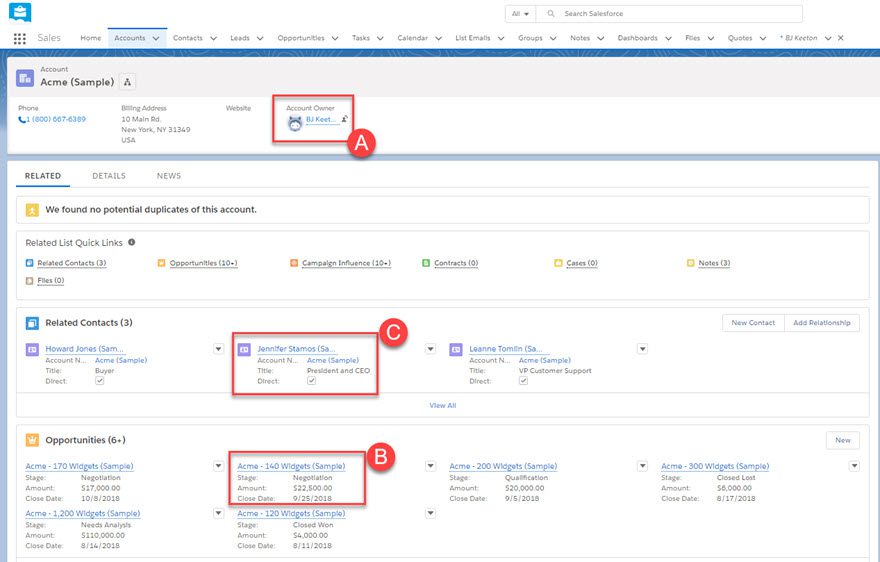This screenshot has width=880, height=562.
Task: Click the Account Owner avatar image
Action: click(x=295, y=123)
